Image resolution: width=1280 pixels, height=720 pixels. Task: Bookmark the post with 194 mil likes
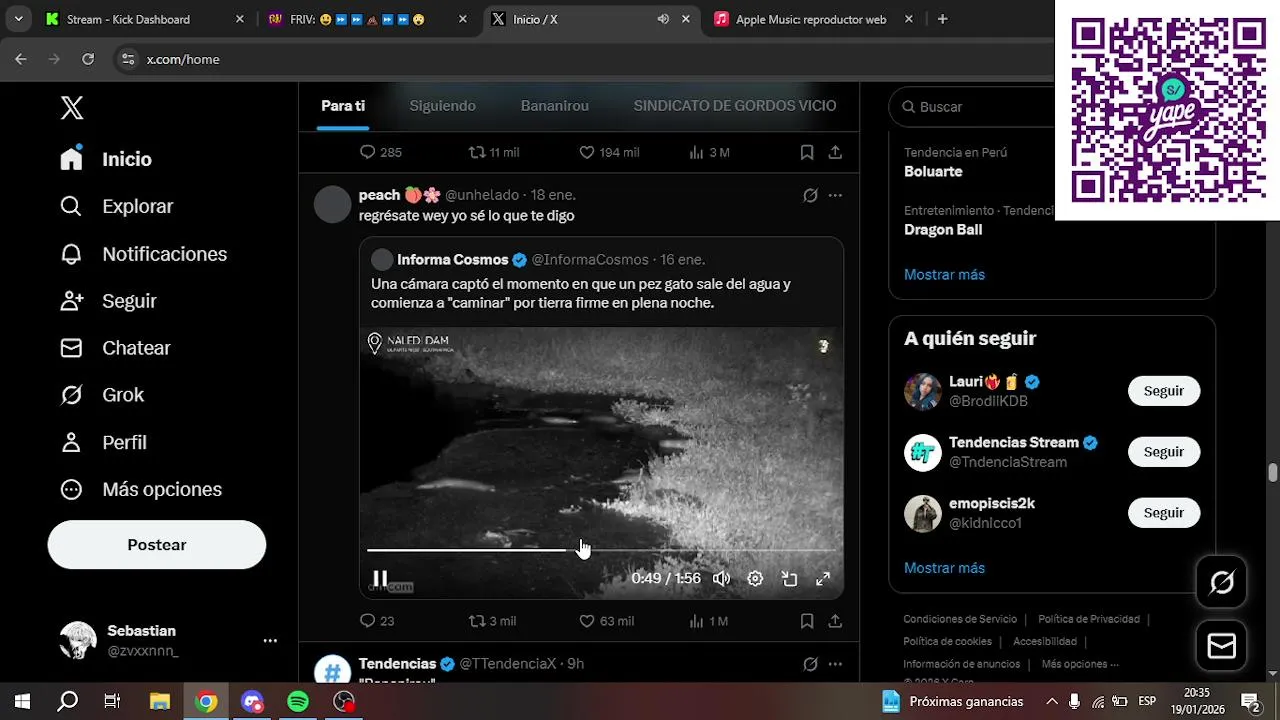click(806, 152)
